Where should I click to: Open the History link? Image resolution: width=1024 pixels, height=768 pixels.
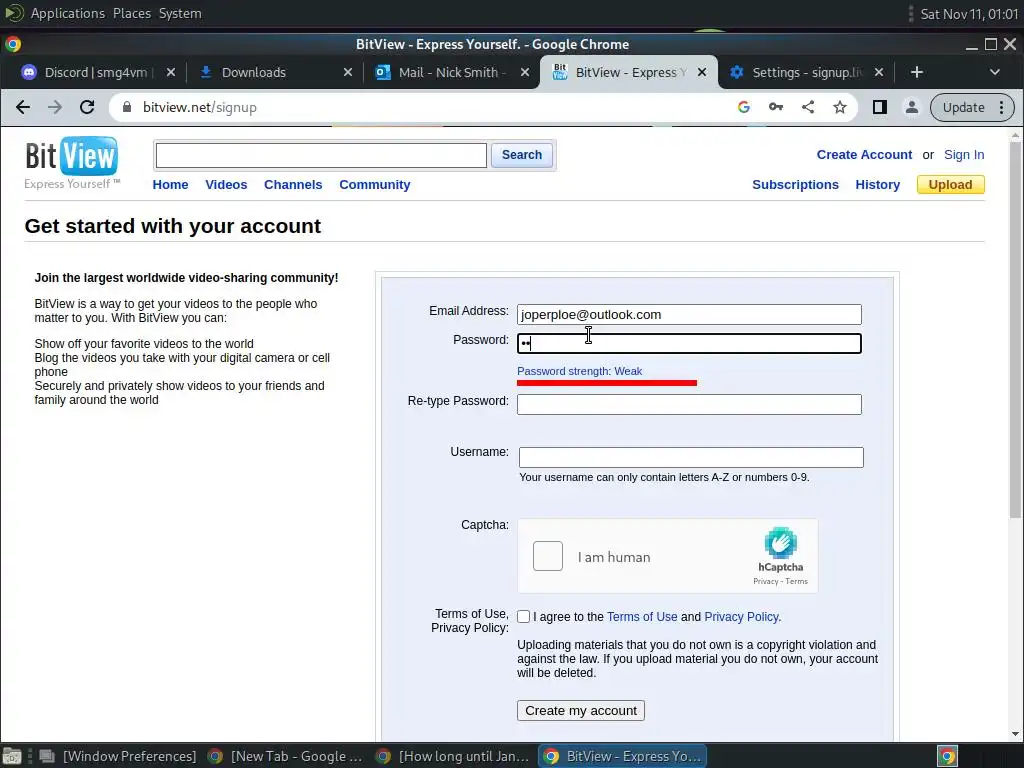(x=877, y=185)
